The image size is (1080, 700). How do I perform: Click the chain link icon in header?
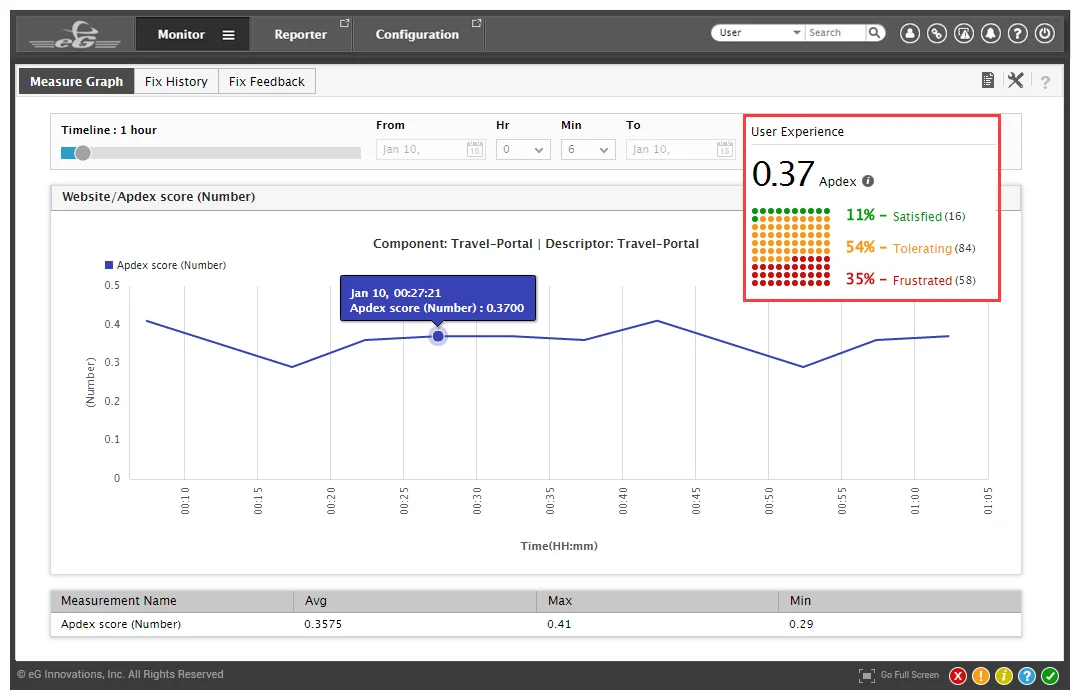(937, 33)
